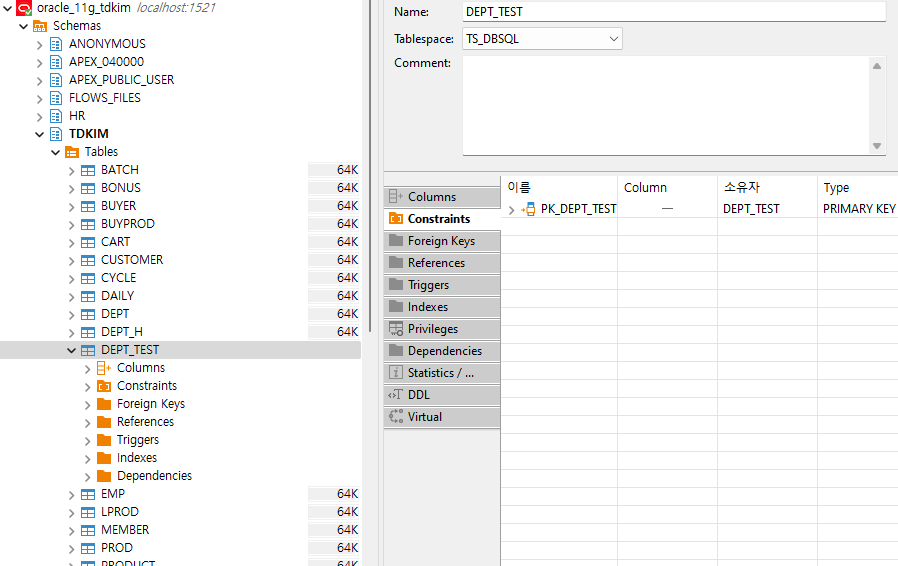This screenshot has height=566, width=898.
Task: Click the Comment scrollbar down arrow
Action: [877, 146]
